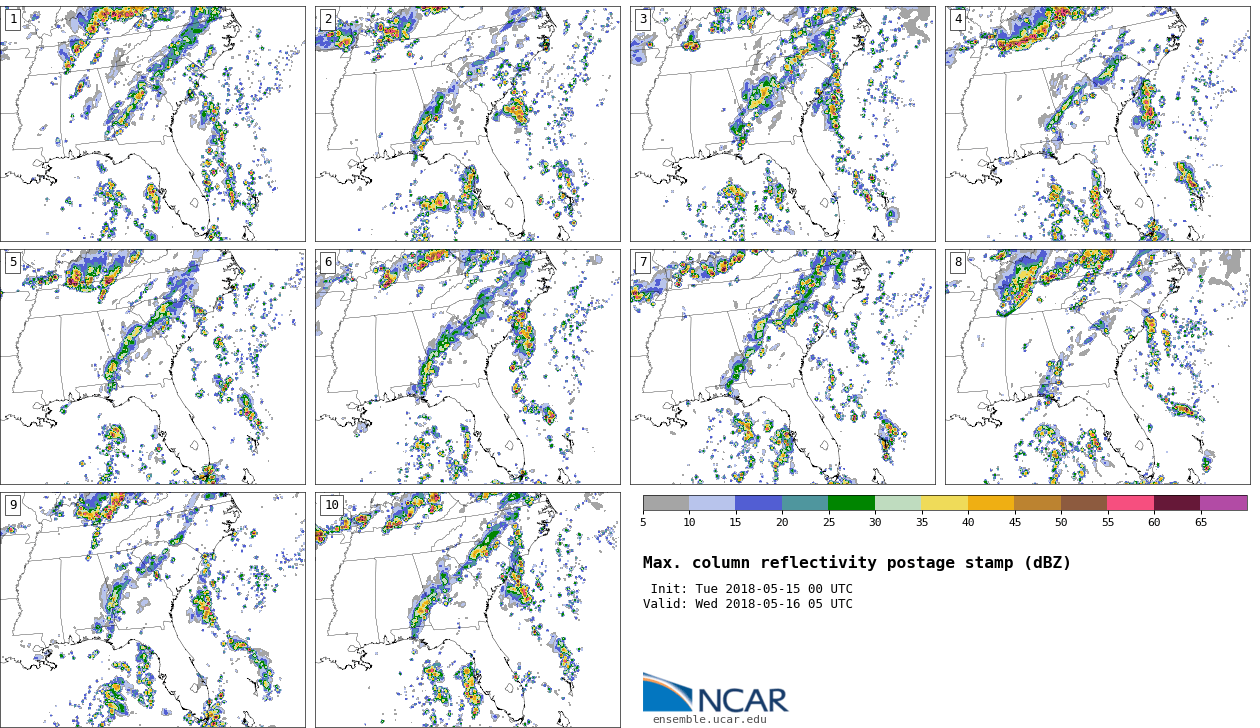Click the gray 5-10 dBZ swatch
This screenshot has width=1260, height=728.
tap(666, 503)
